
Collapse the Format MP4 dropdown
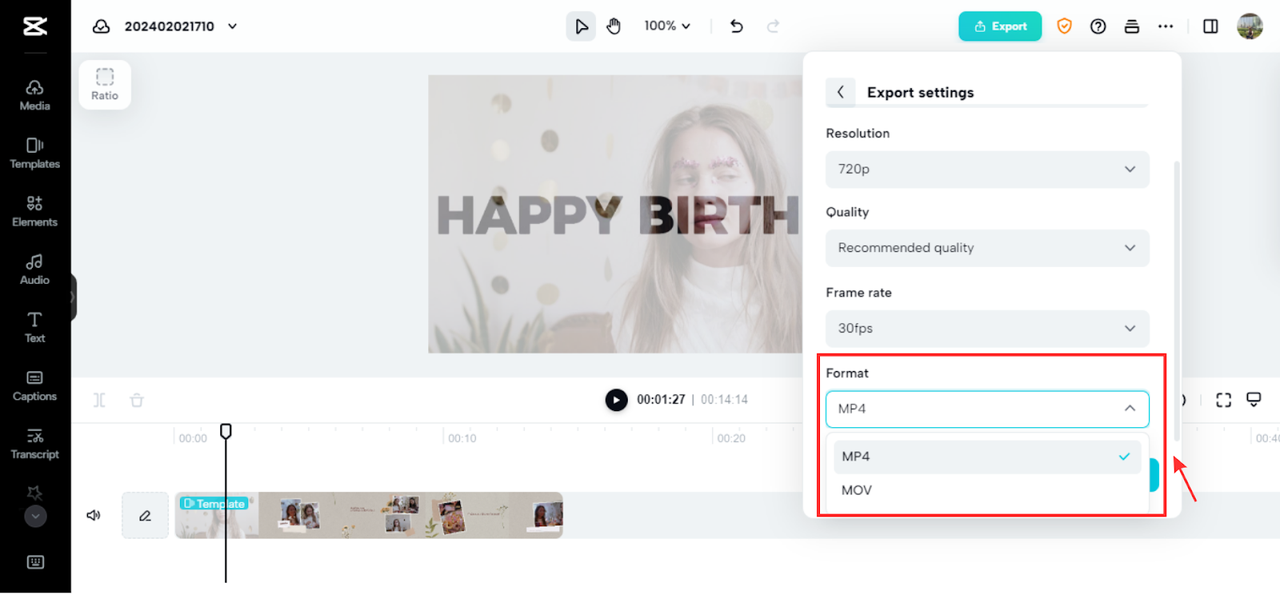tap(987, 408)
